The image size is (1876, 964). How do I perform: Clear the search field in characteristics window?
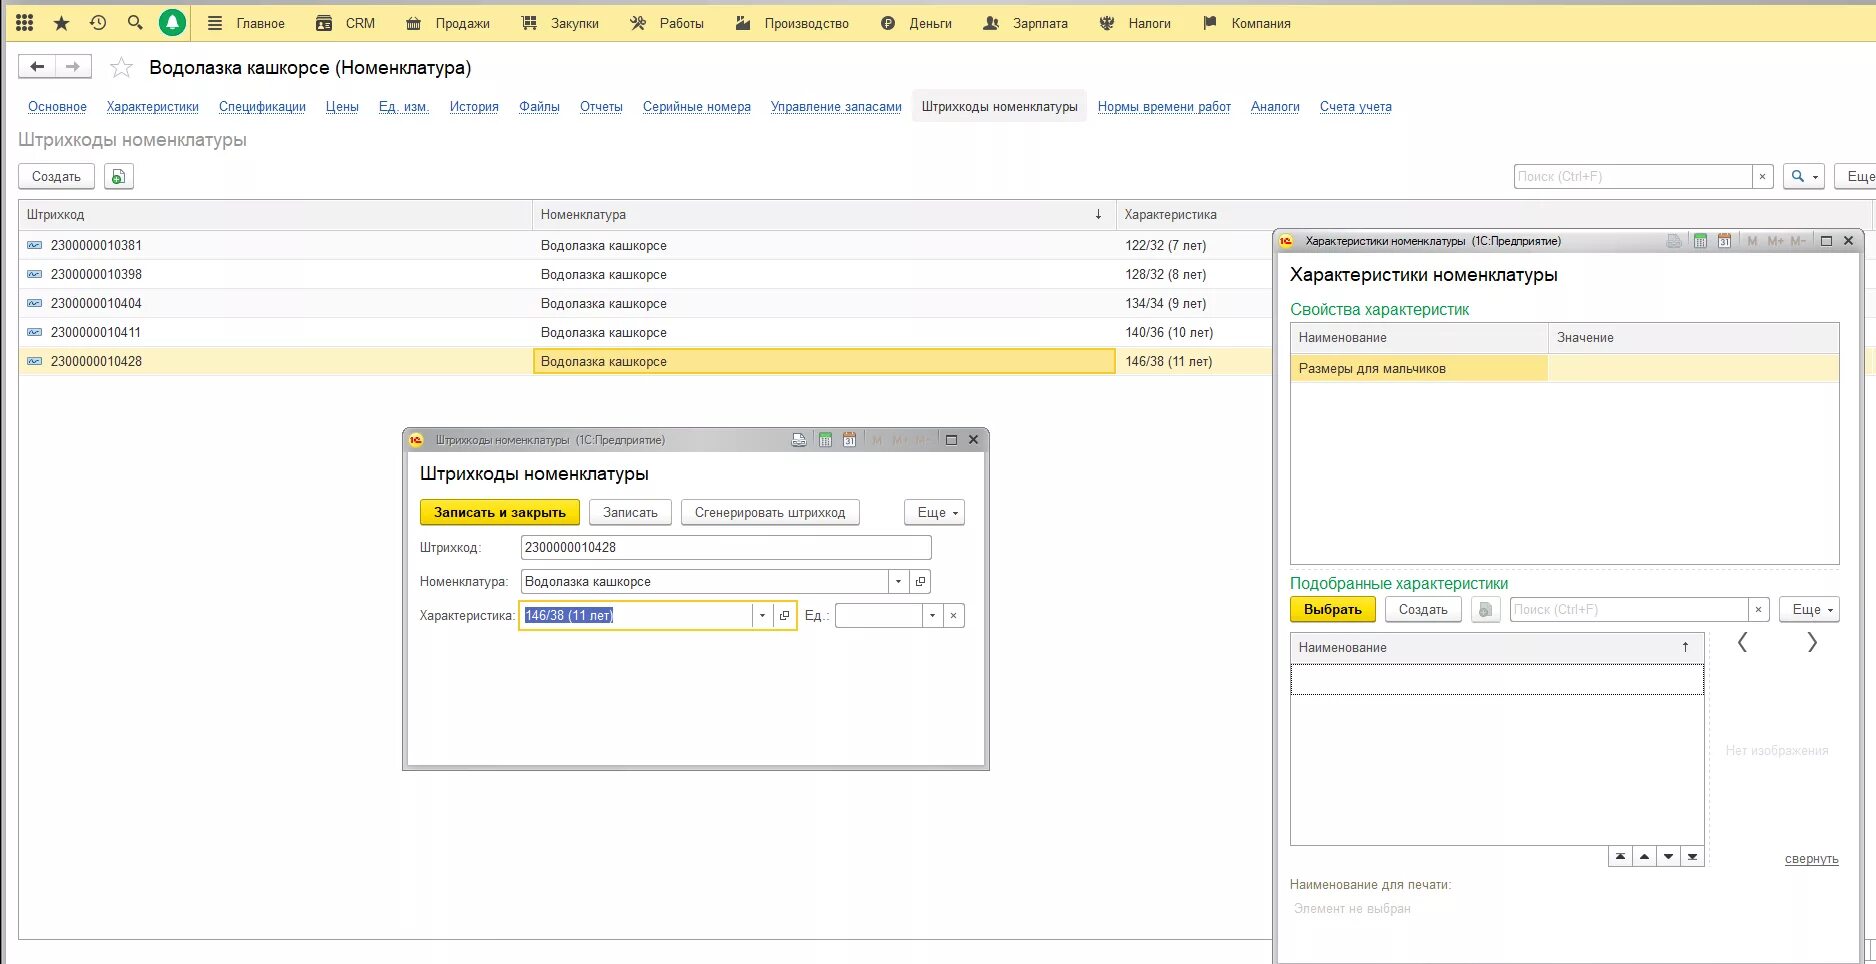tap(1758, 610)
